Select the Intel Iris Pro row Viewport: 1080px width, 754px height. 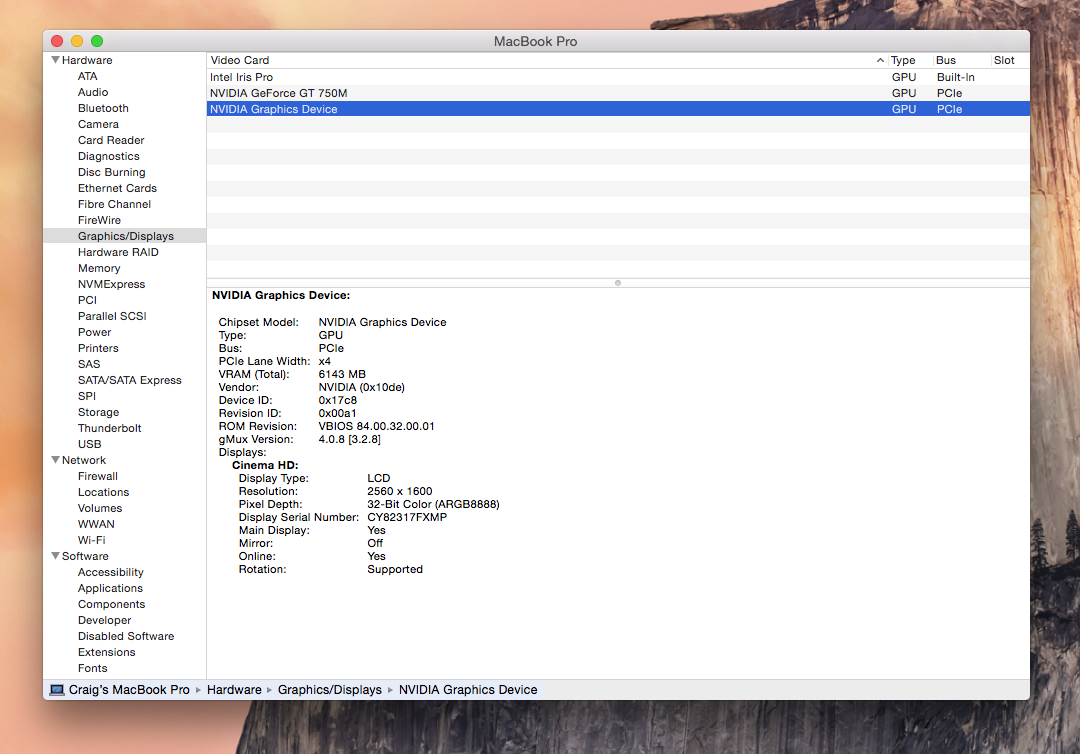[618, 77]
